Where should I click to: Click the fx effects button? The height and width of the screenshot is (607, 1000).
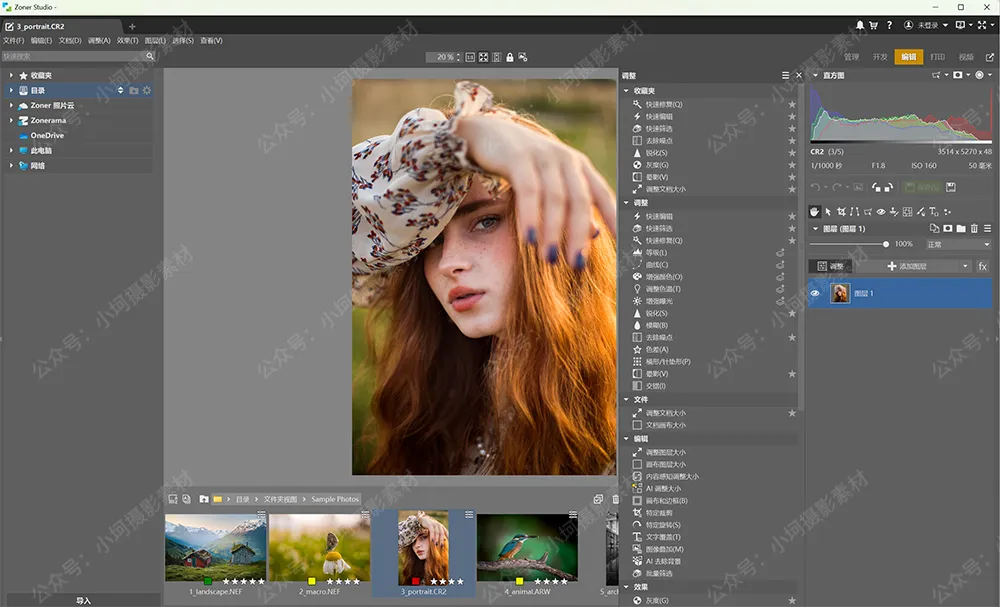click(x=982, y=266)
